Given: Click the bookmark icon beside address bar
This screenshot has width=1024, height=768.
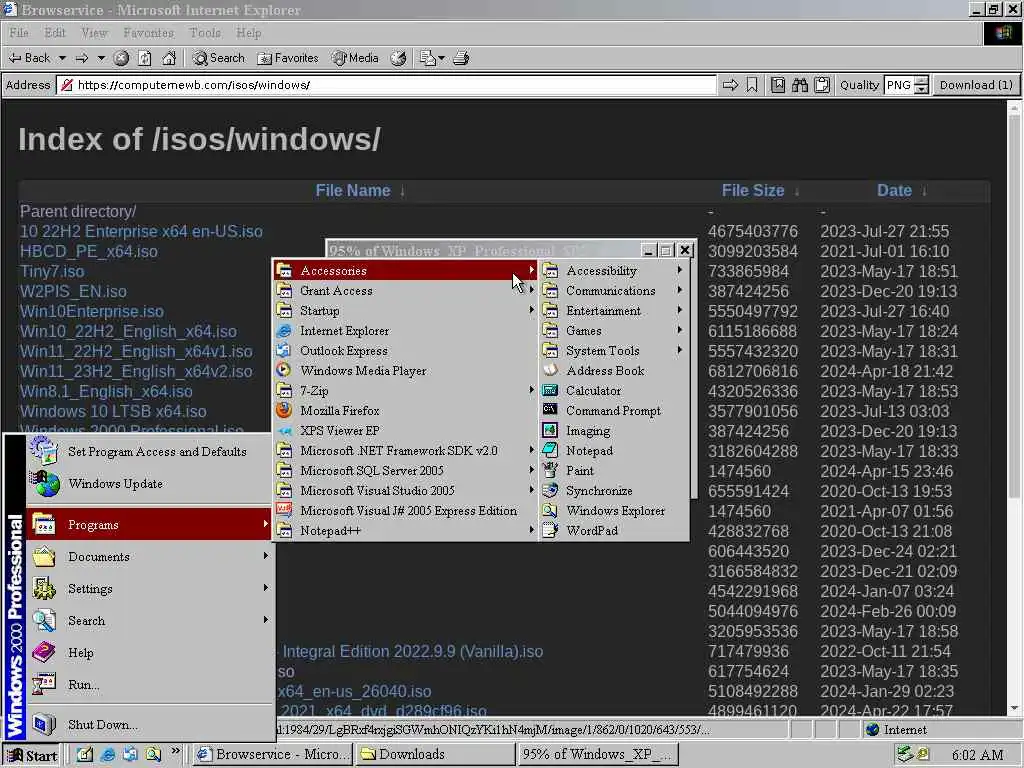Looking at the screenshot, I should click(x=752, y=85).
